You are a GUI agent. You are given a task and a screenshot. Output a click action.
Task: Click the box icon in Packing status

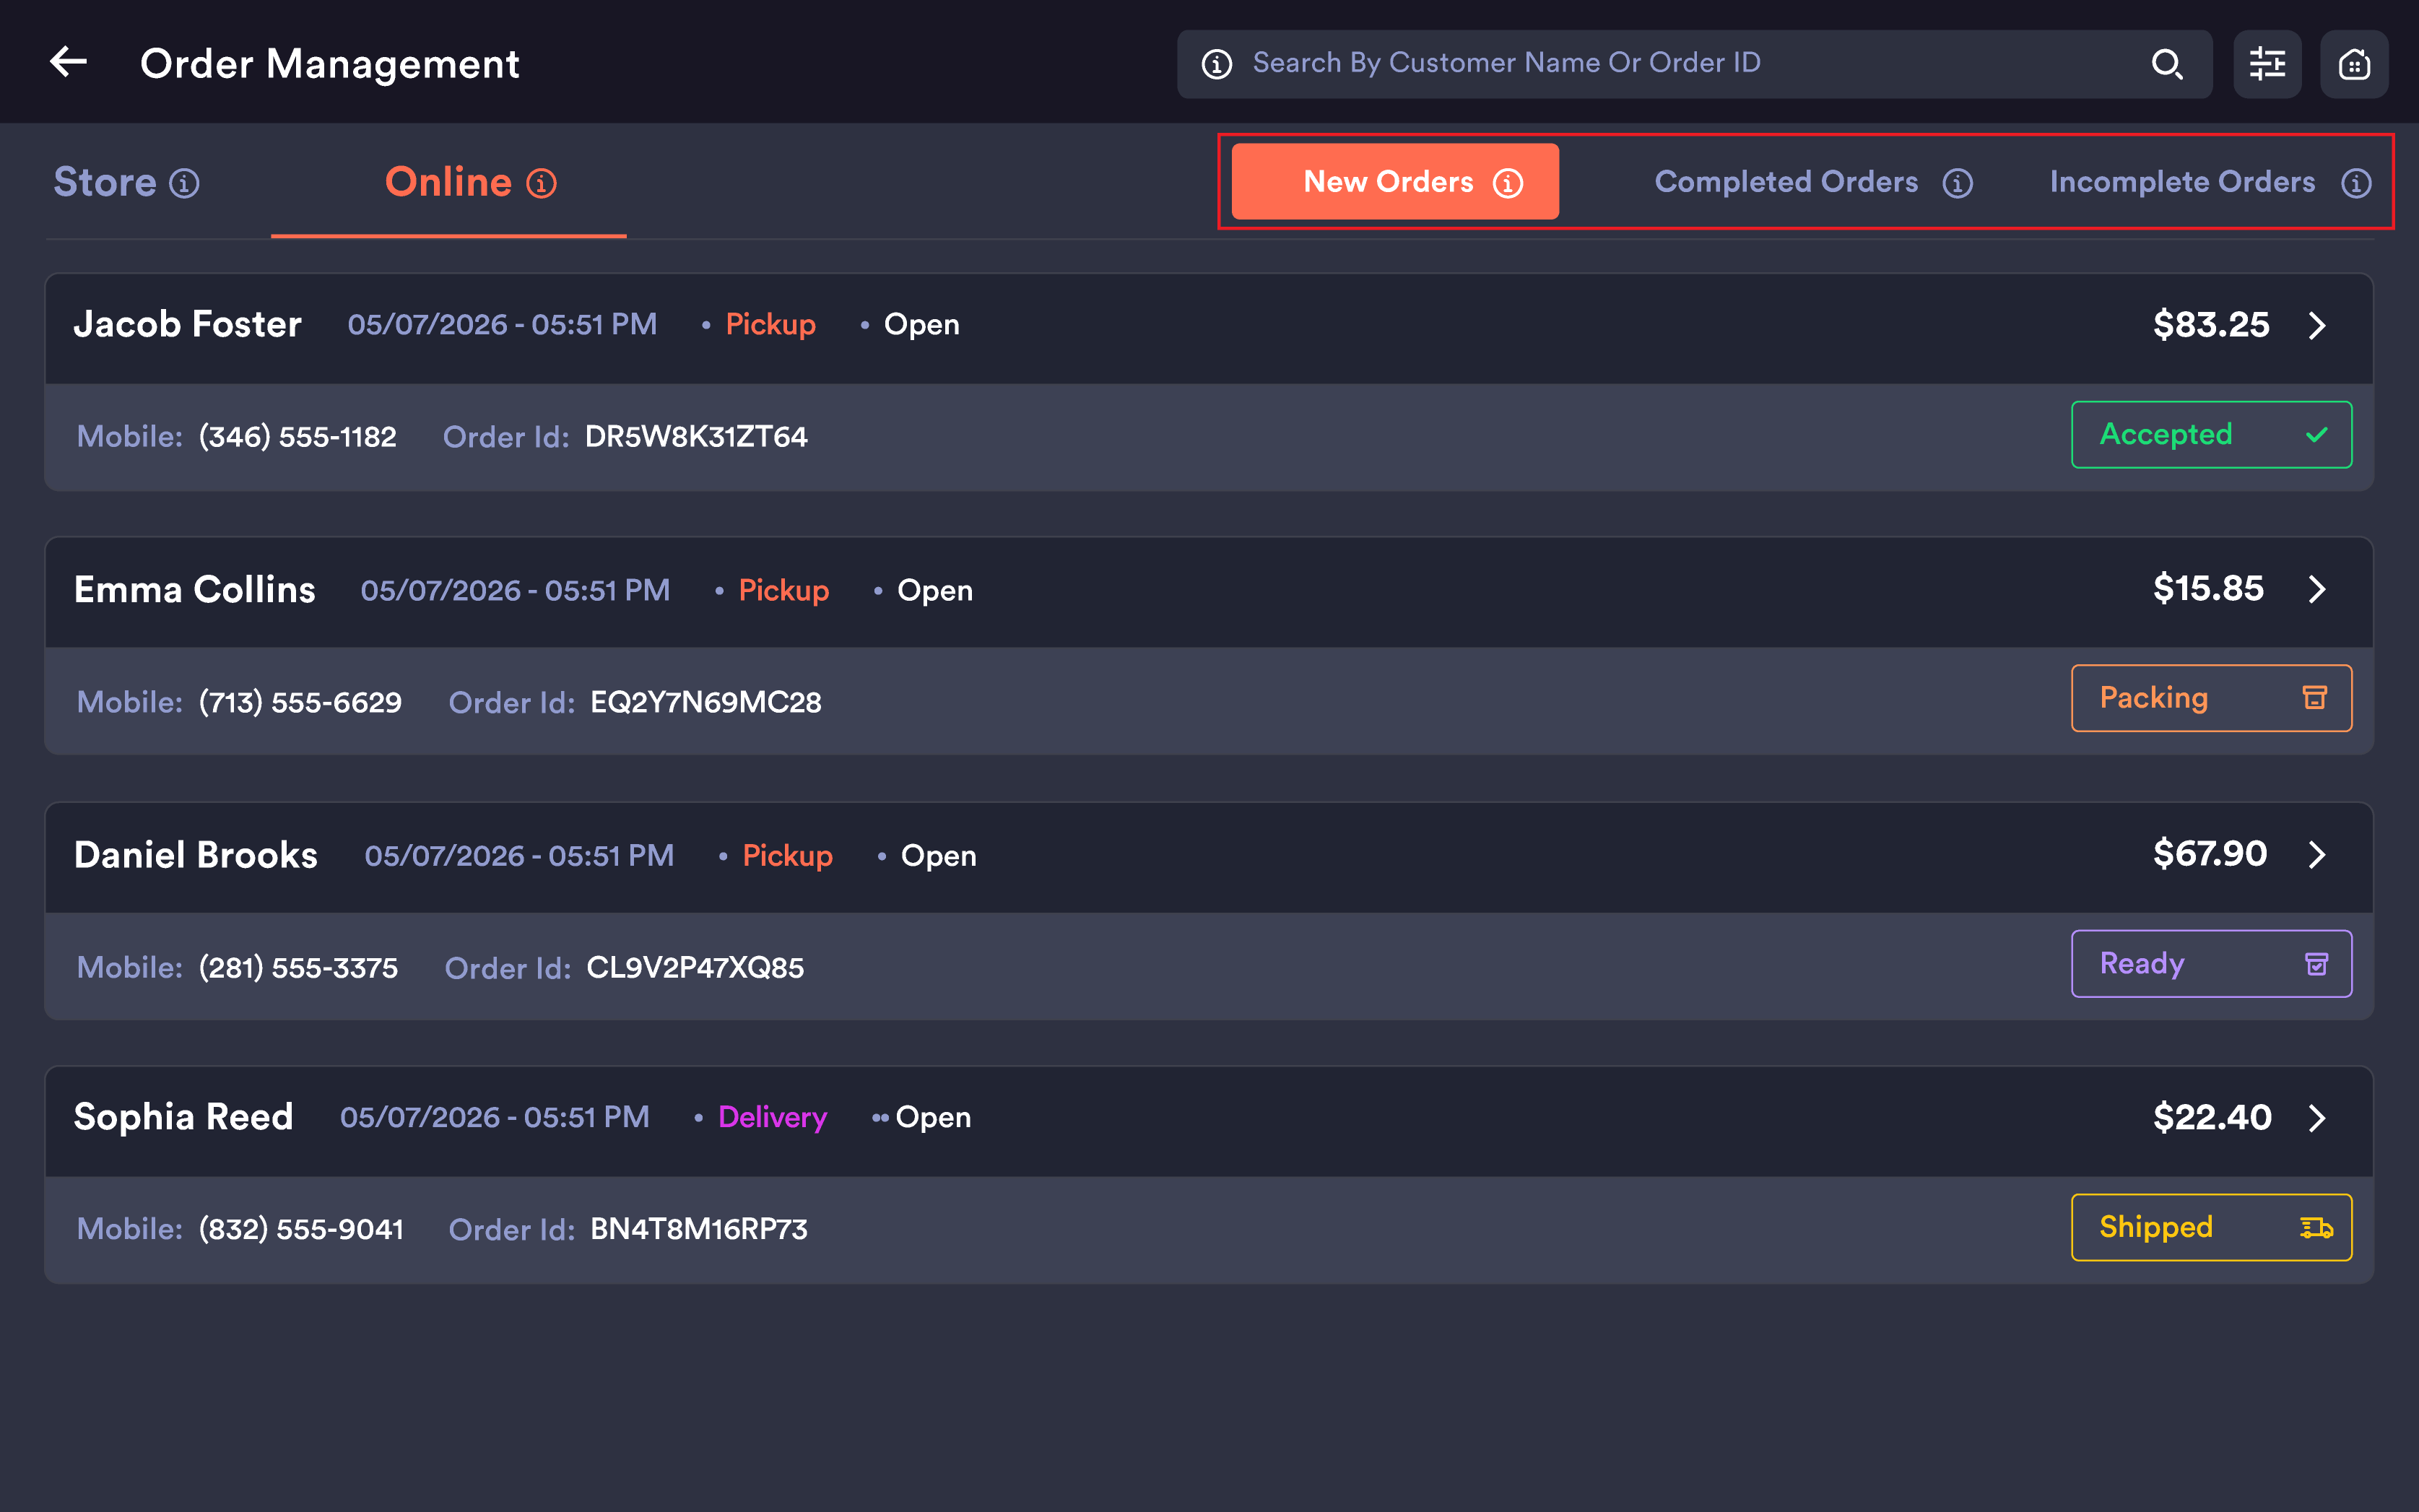2314,697
